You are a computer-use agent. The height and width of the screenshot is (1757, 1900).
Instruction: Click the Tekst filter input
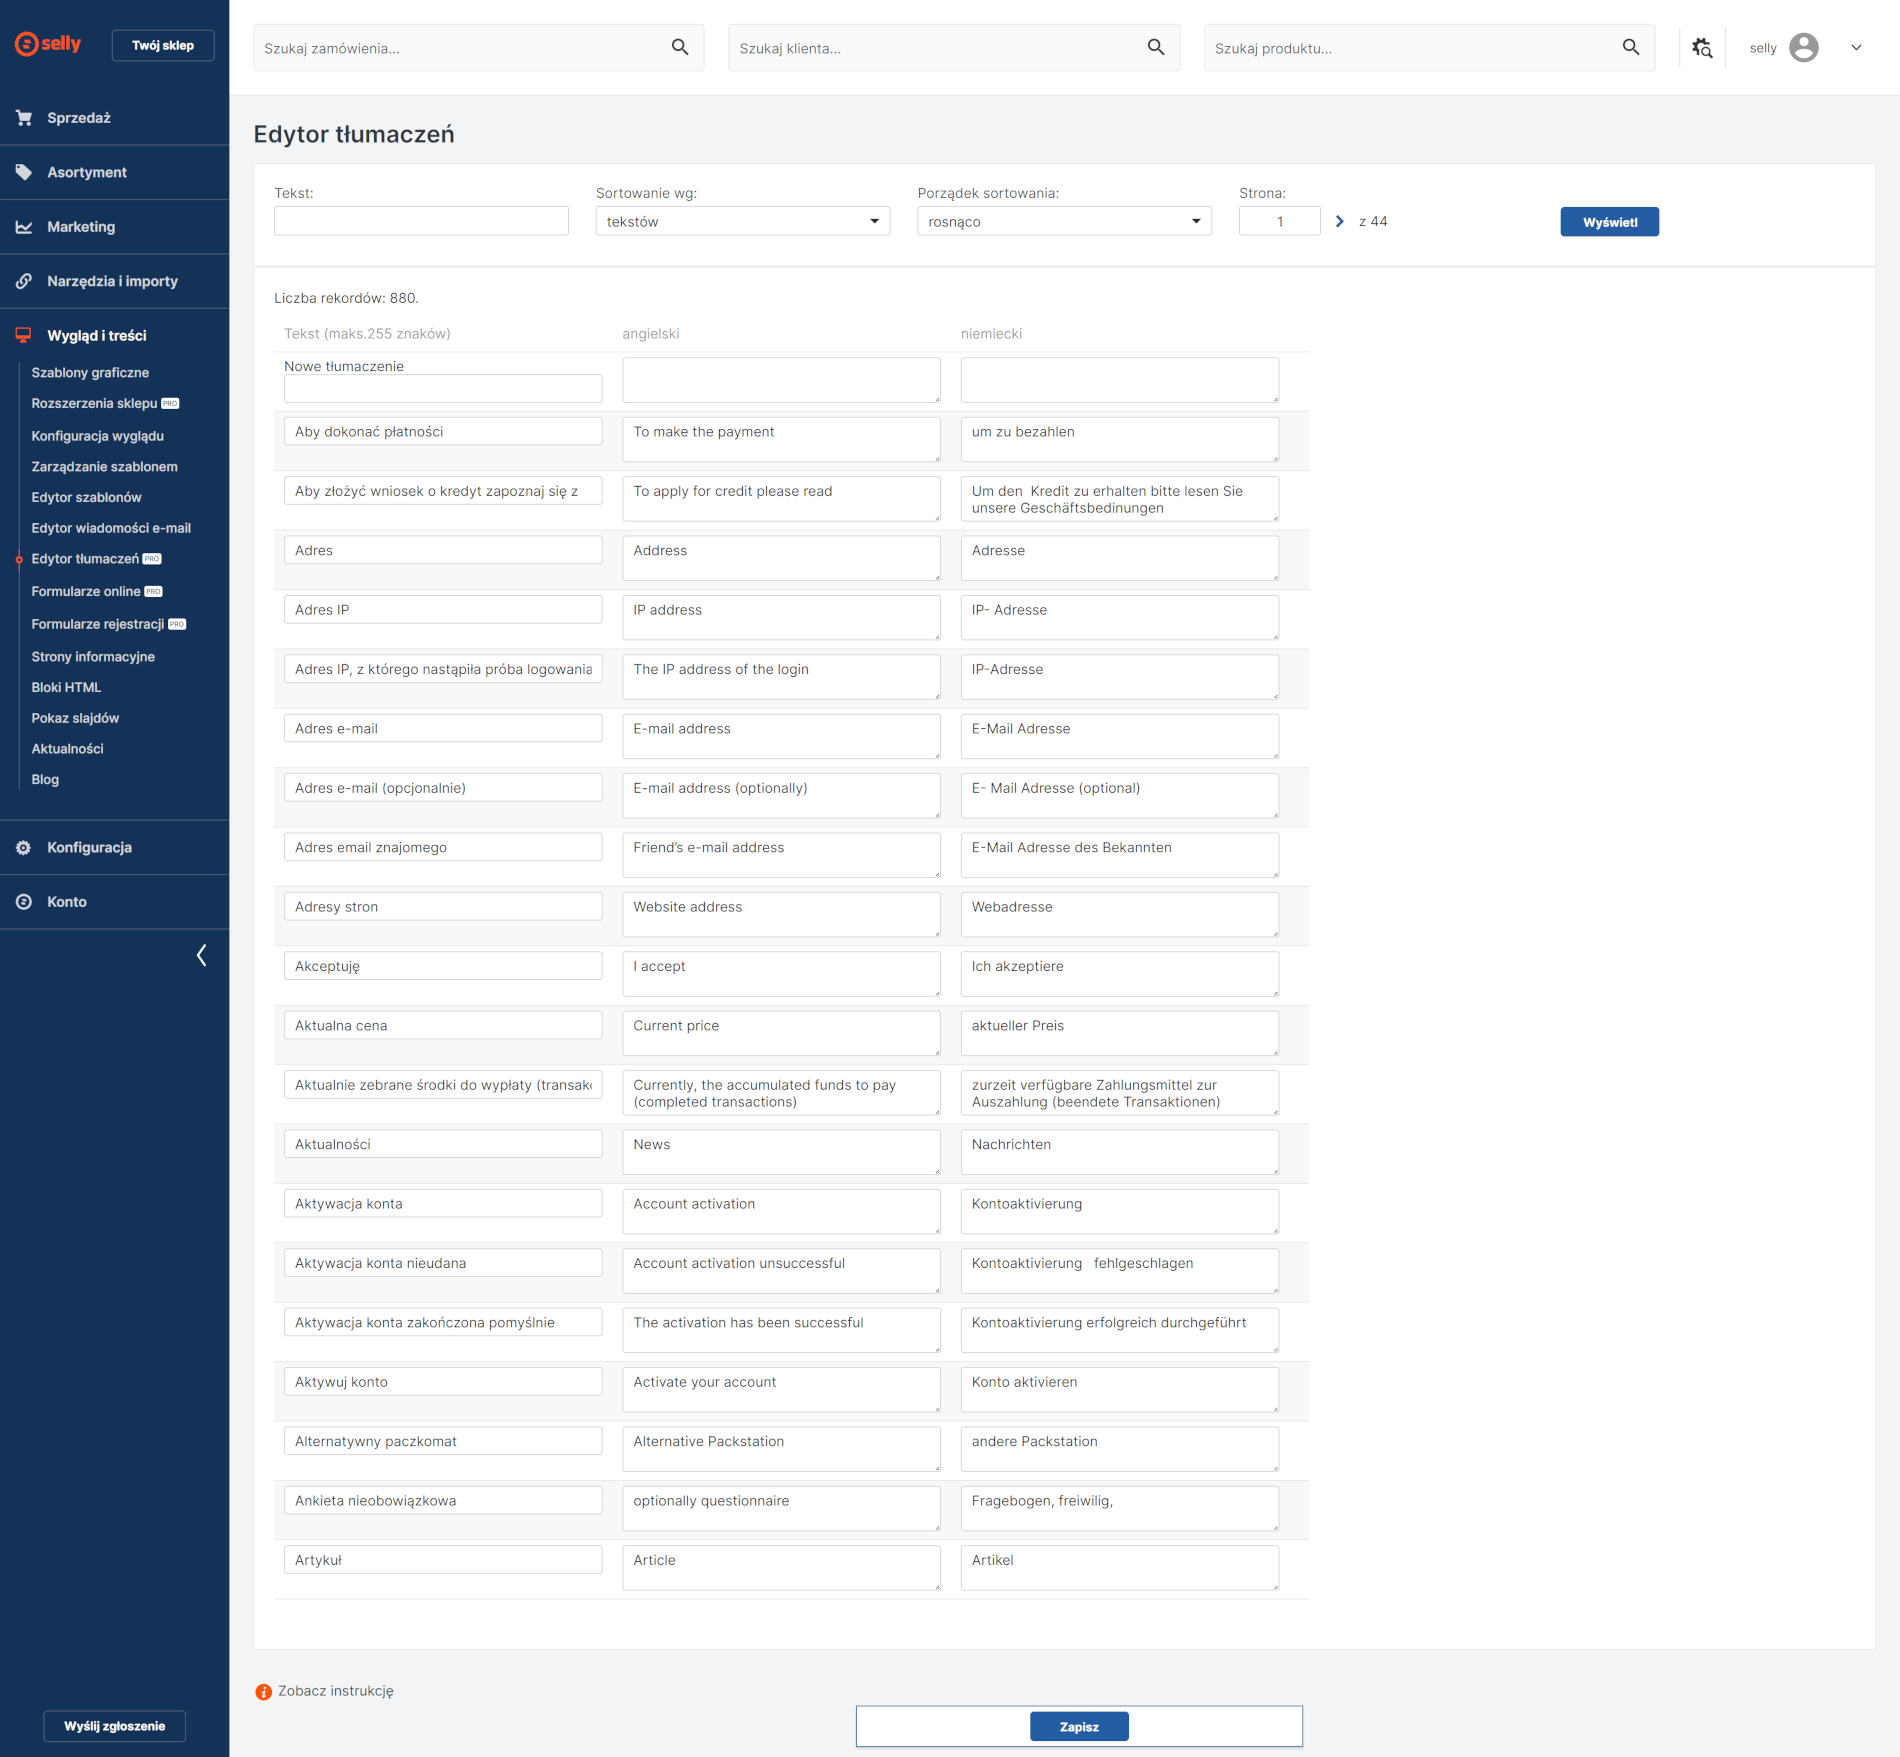[x=421, y=221]
